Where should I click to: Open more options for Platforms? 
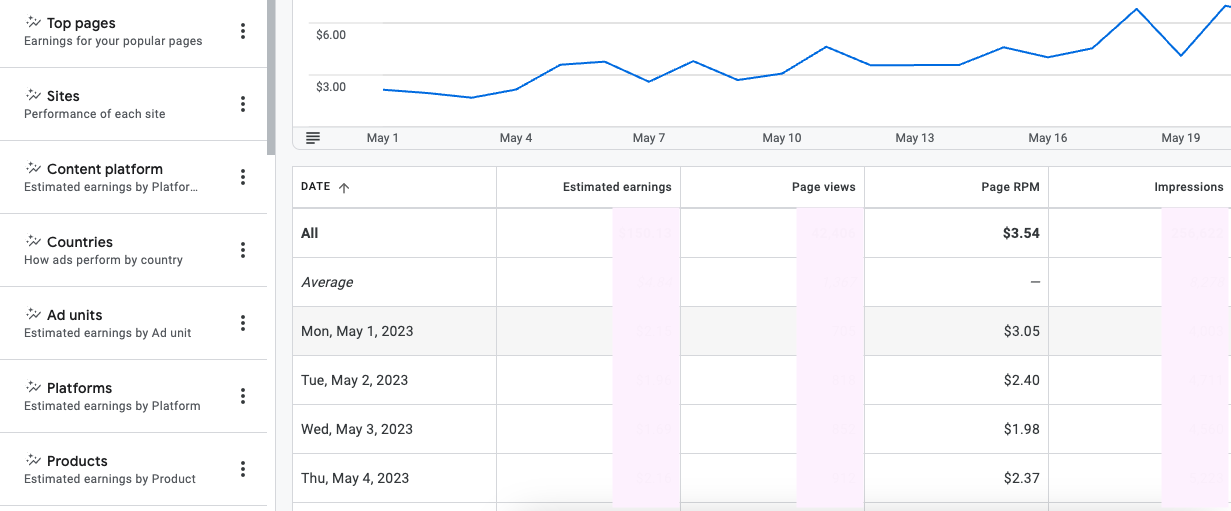[243, 396]
